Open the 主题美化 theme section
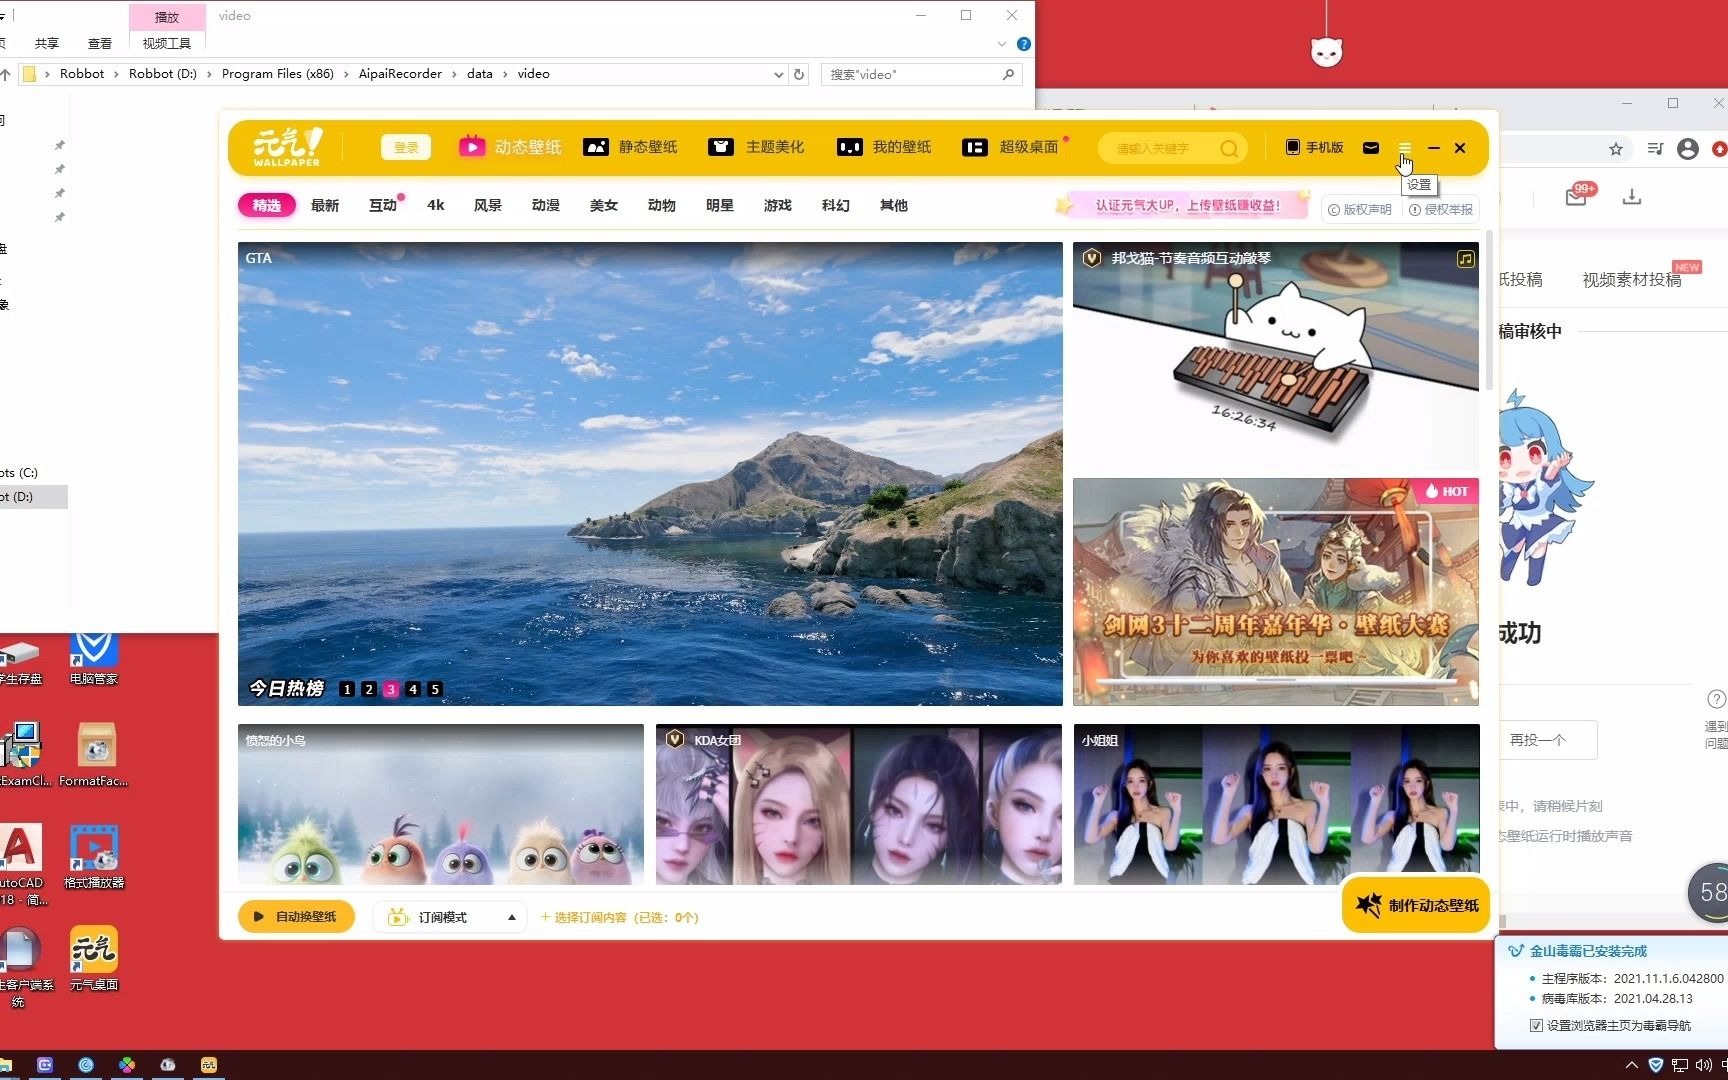This screenshot has height=1080, width=1728. point(756,147)
